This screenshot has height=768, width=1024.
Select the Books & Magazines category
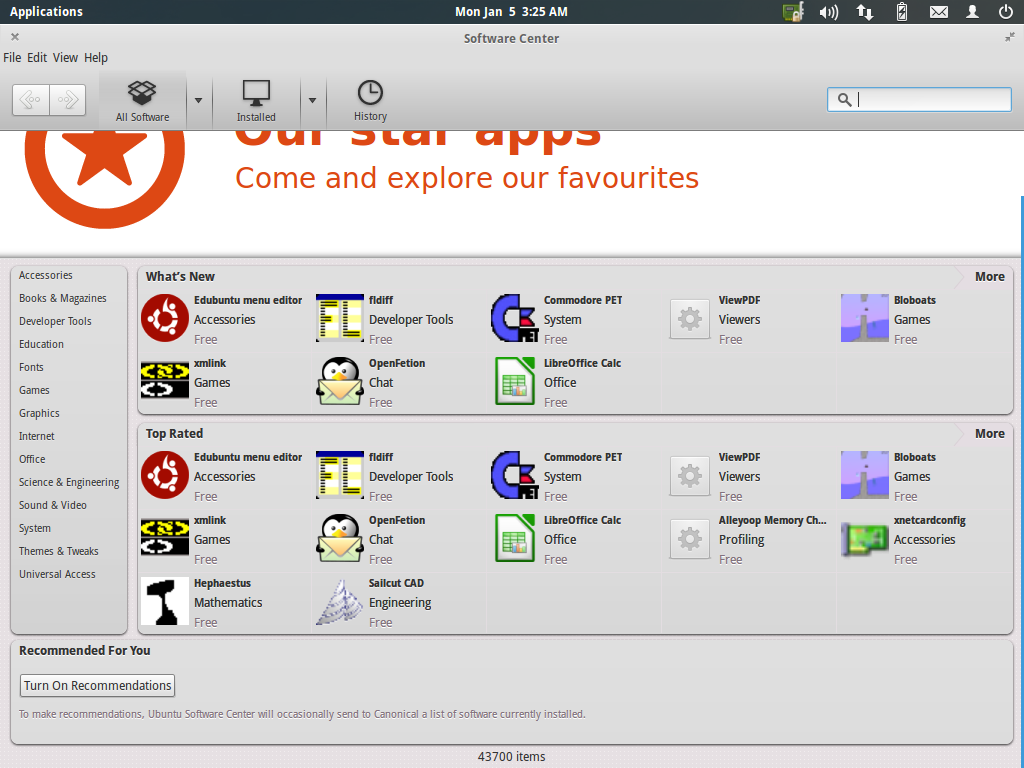pos(63,298)
